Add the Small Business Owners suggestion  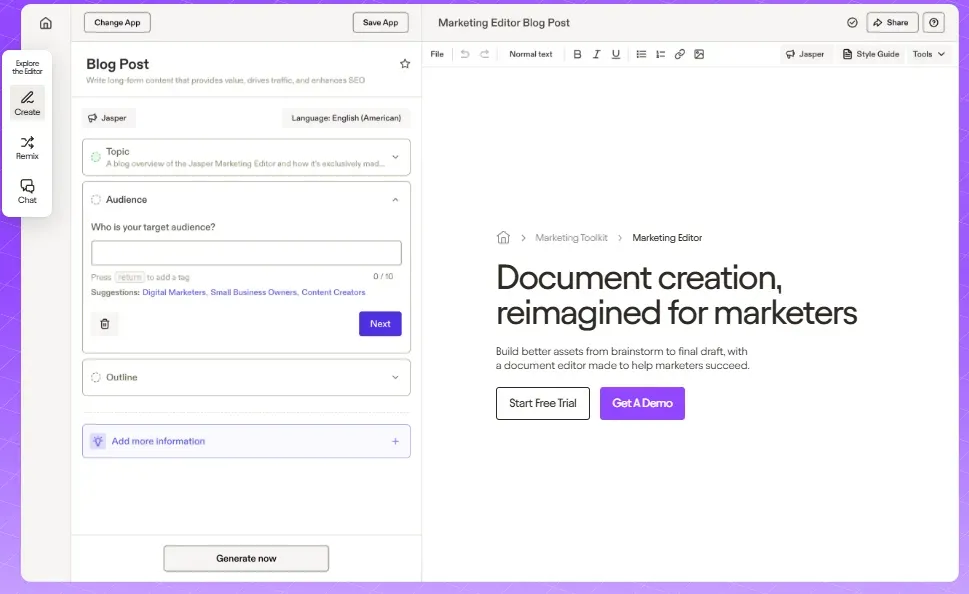click(x=254, y=292)
